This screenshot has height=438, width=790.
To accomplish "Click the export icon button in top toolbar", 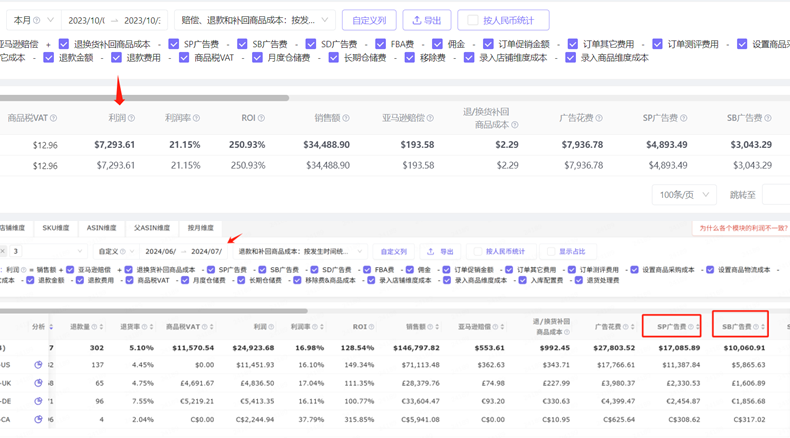I will click(x=426, y=20).
